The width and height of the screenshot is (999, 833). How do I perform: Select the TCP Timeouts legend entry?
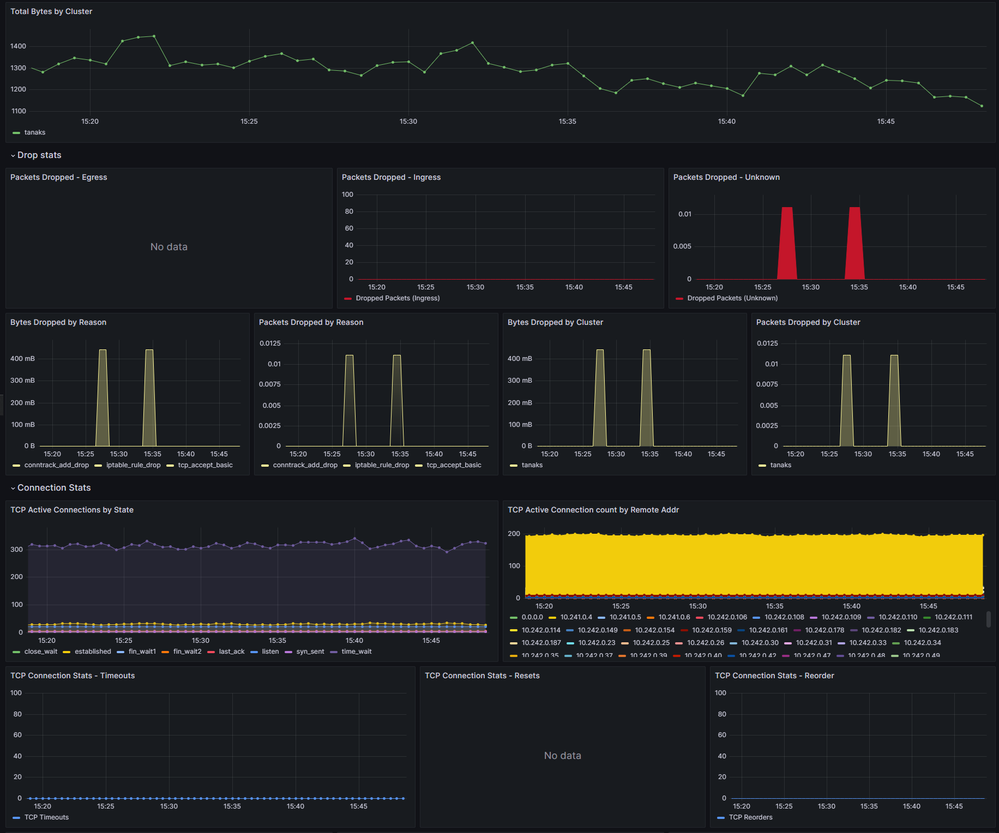click(x=48, y=817)
